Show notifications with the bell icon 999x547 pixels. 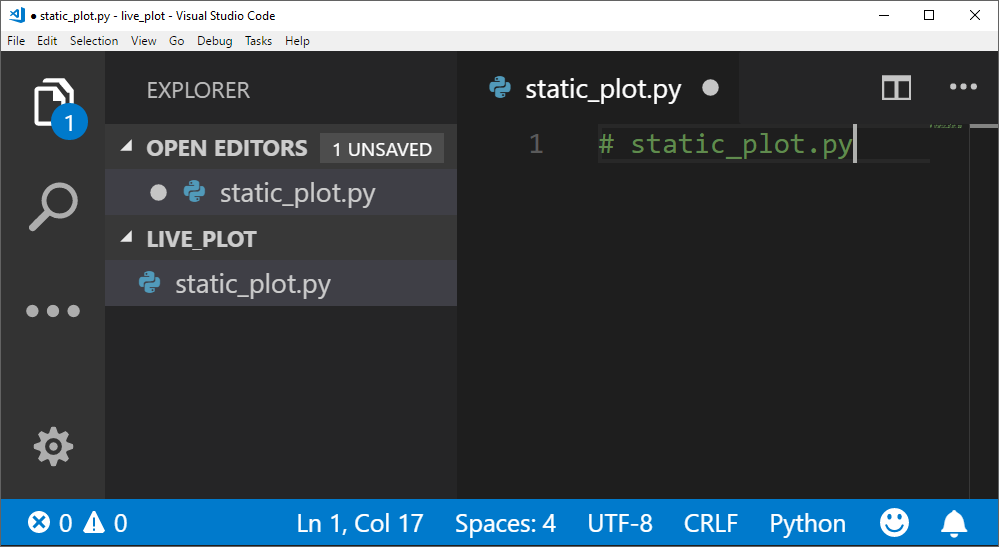click(x=954, y=522)
